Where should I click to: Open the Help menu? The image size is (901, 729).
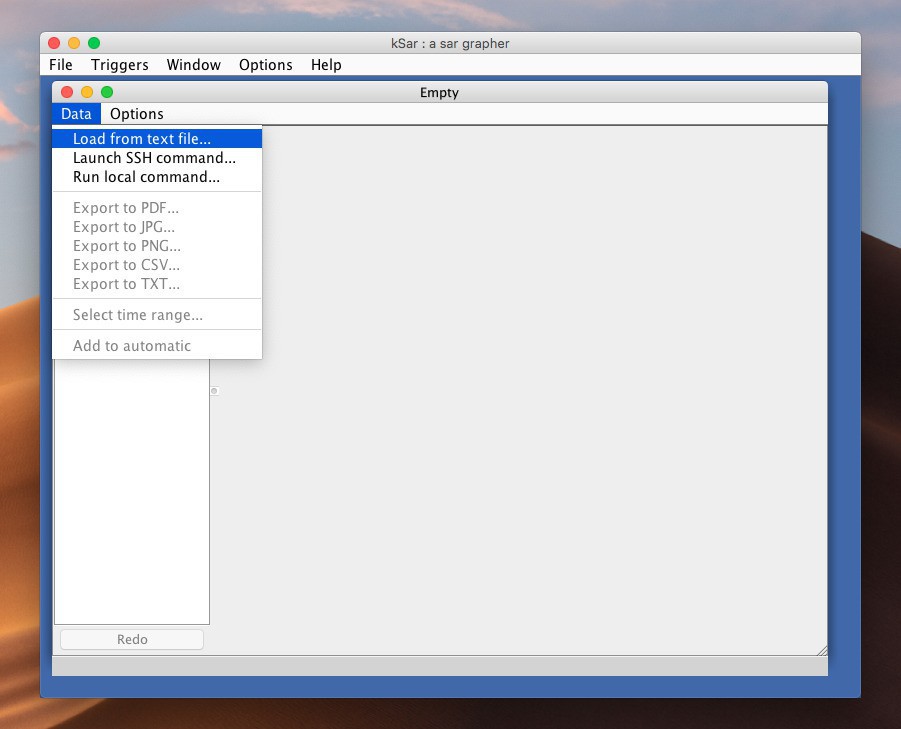326,65
